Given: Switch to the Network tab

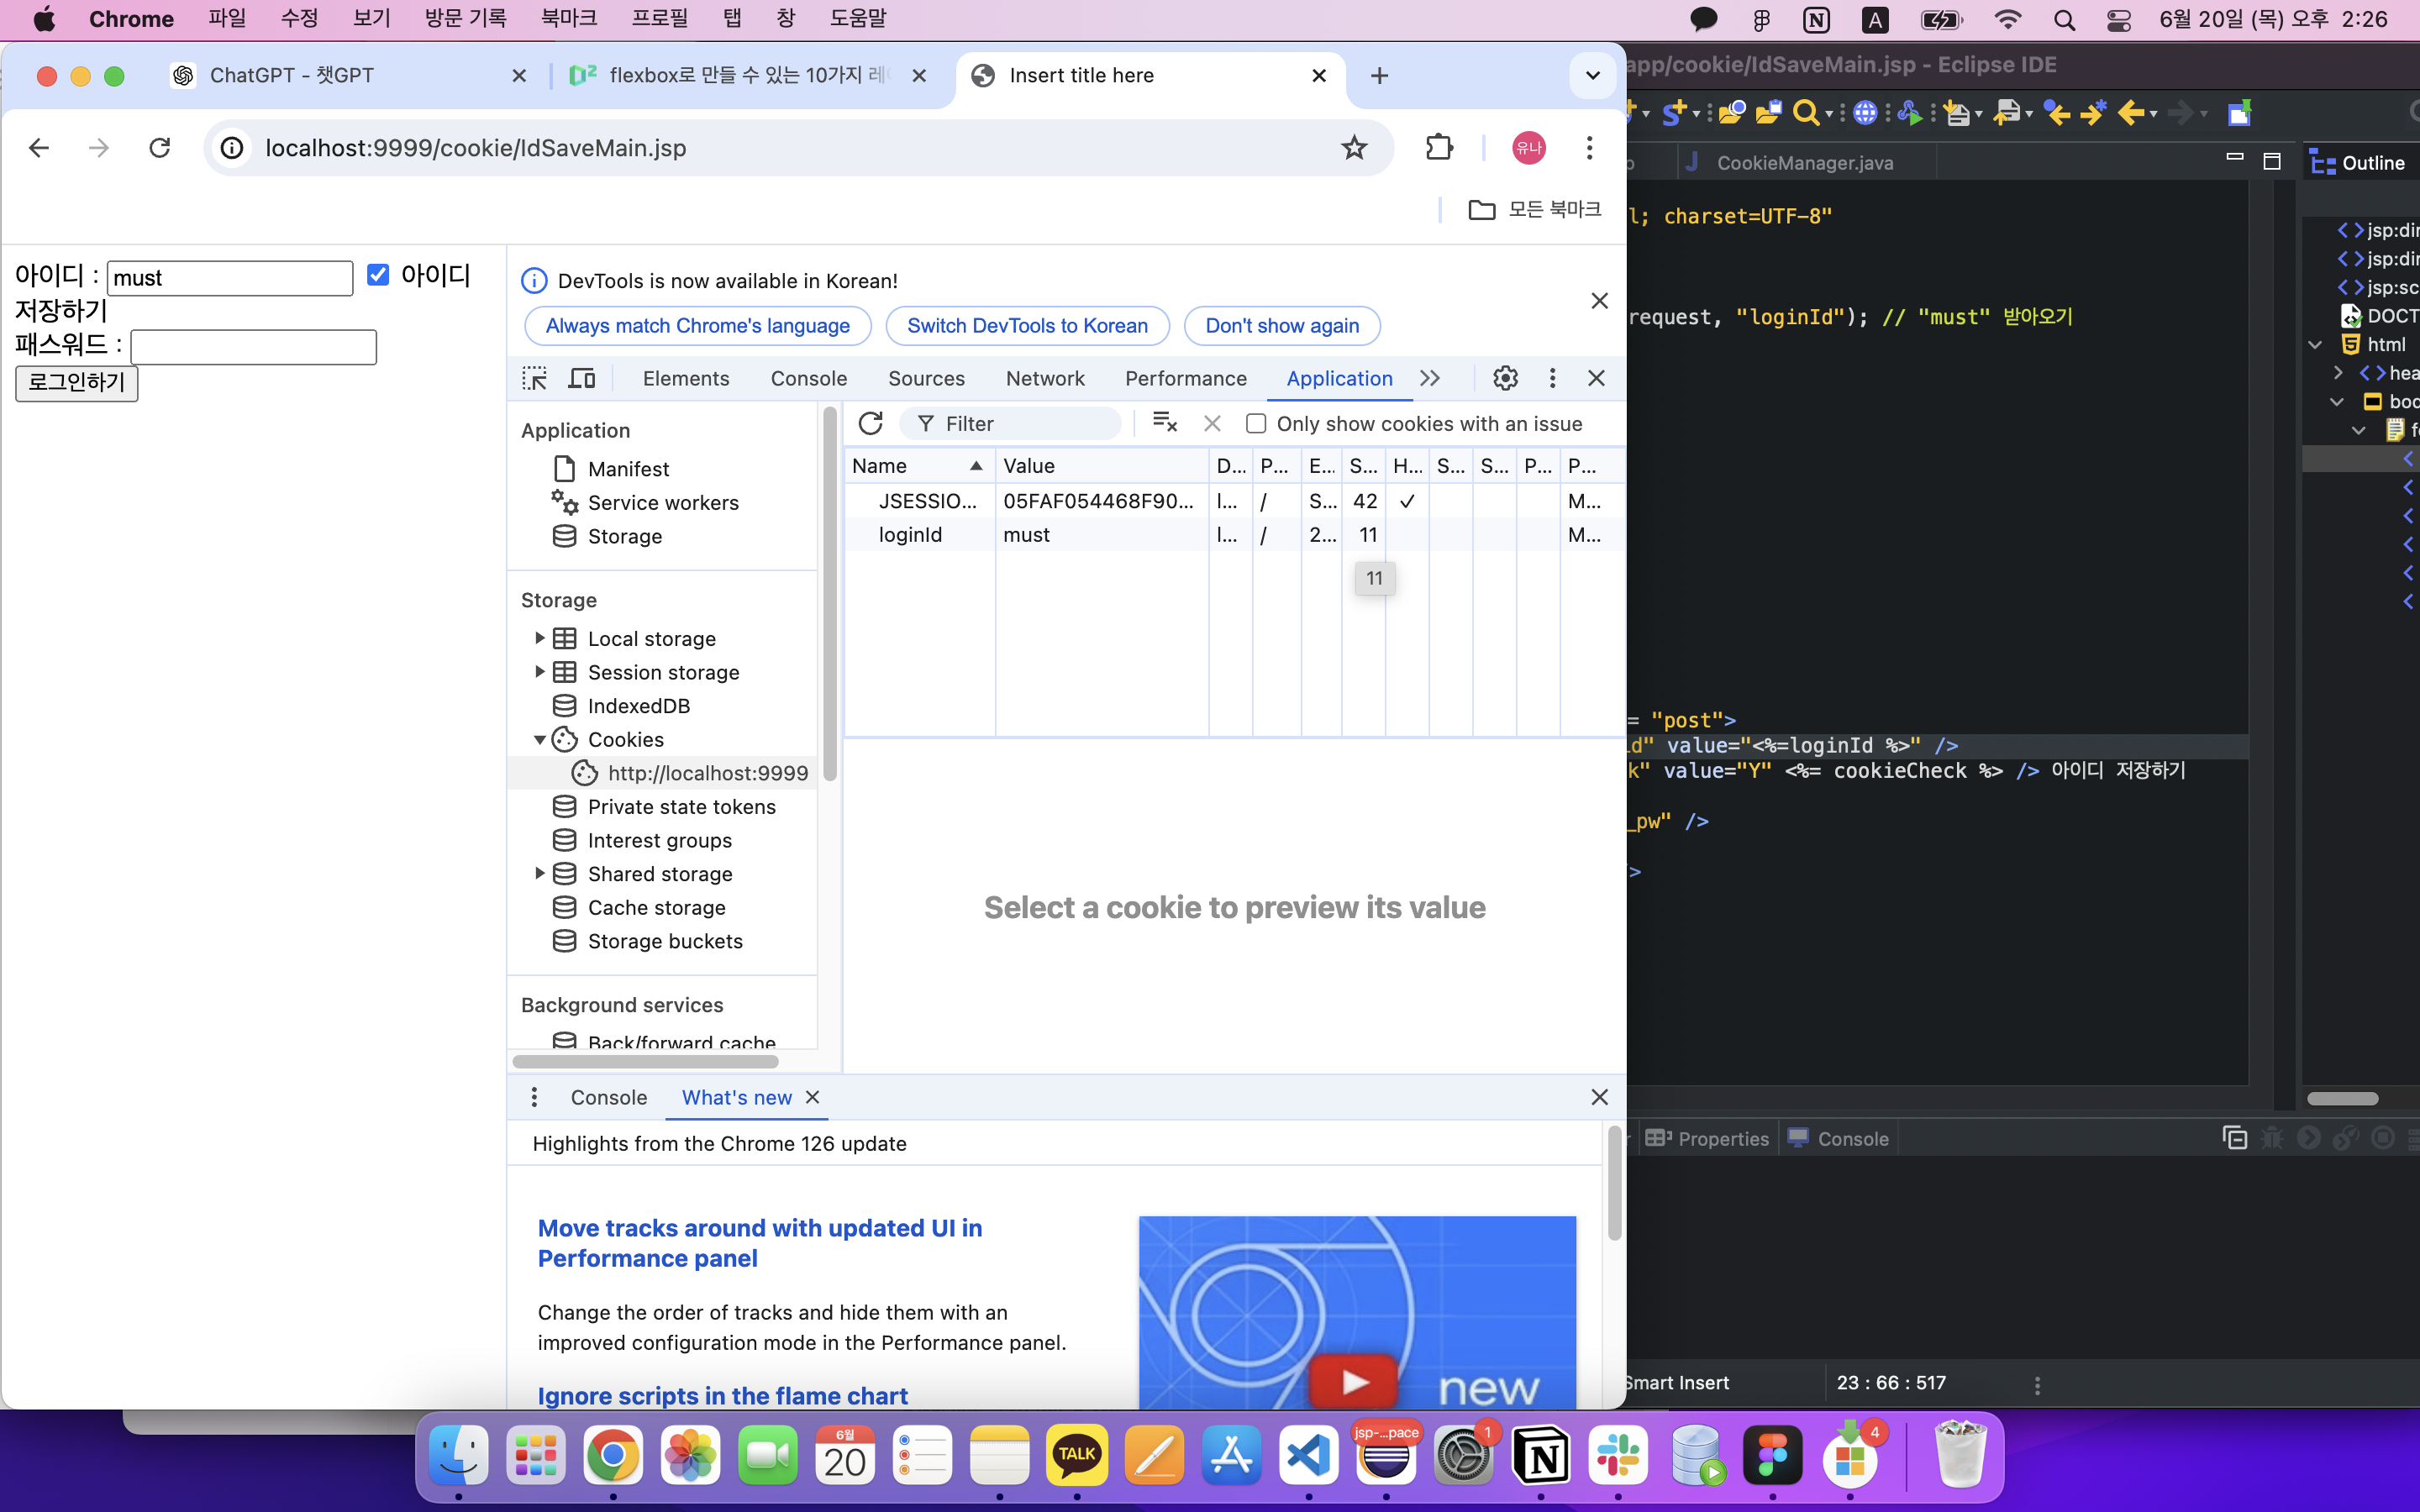Looking at the screenshot, I should tap(1044, 378).
